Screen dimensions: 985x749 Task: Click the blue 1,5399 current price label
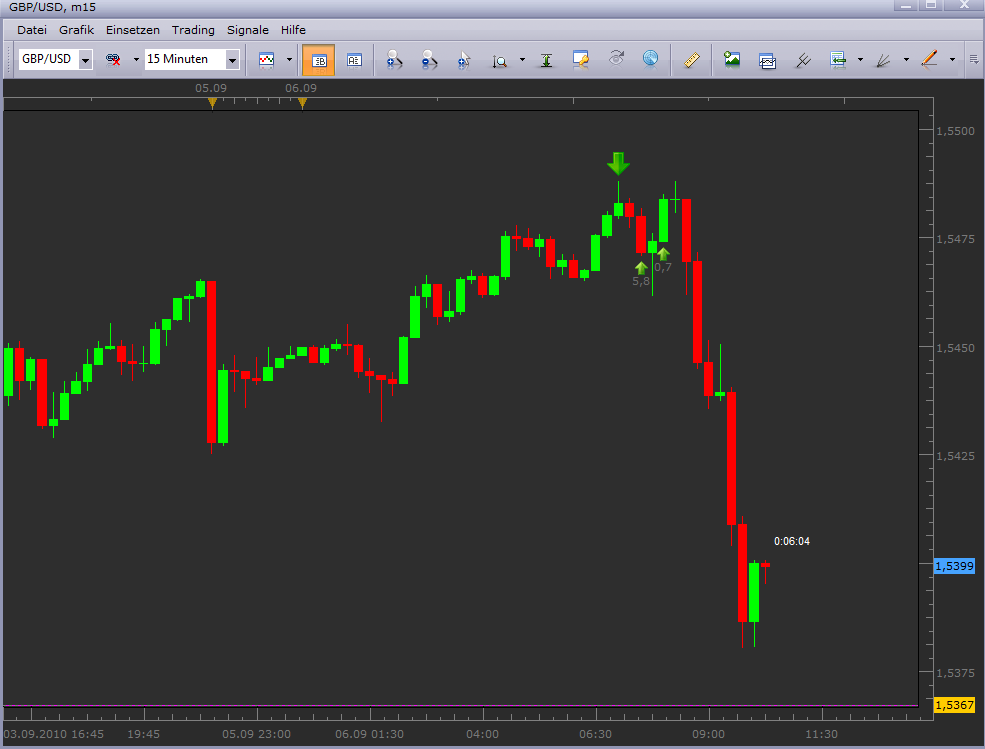(954, 566)
